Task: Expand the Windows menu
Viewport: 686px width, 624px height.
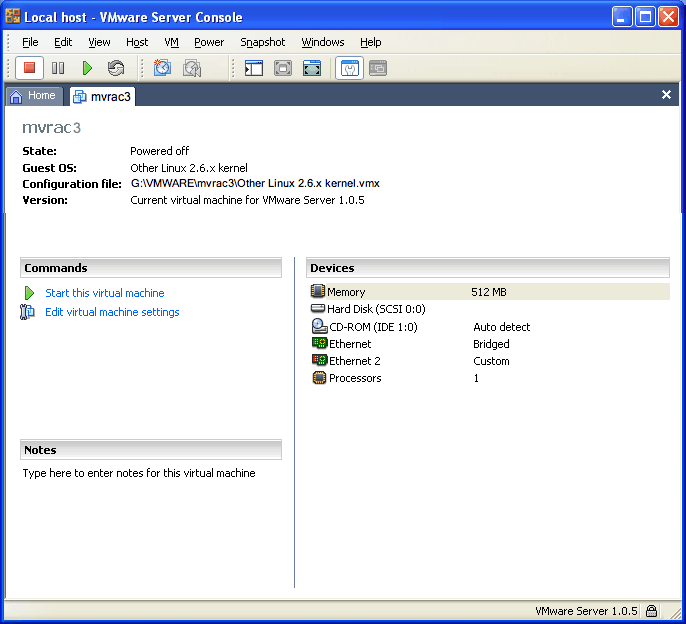Action: (x=322, y=42)
